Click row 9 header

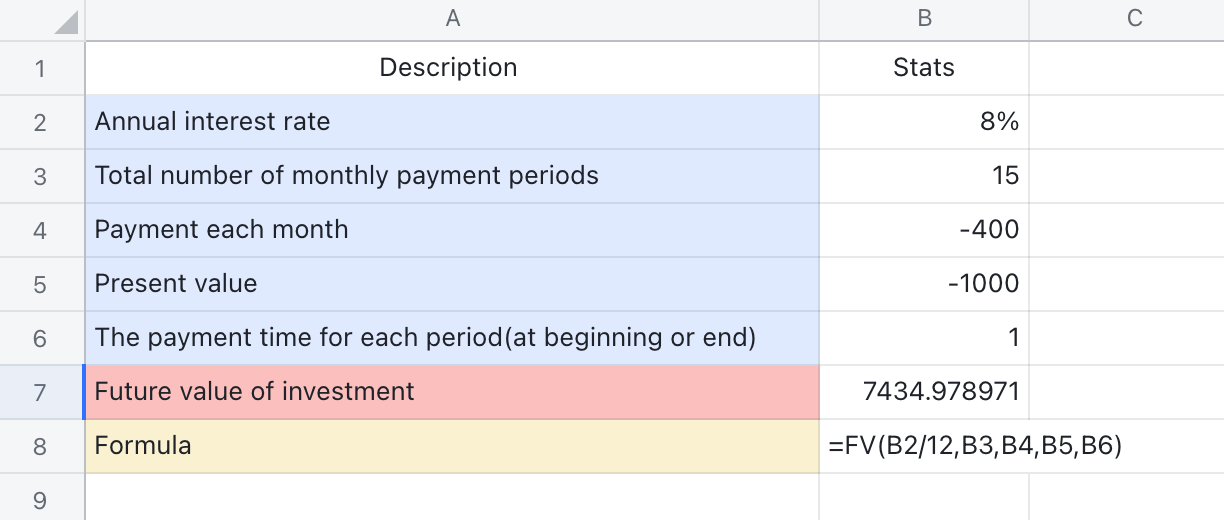40,497
